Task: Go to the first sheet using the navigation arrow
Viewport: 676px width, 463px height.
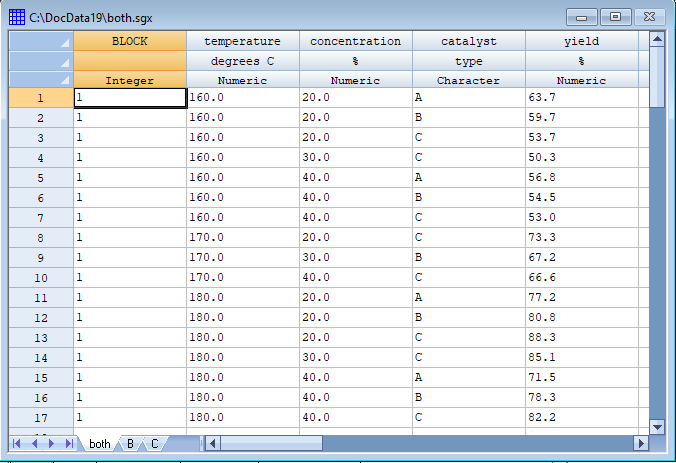Action: tap(18, 443)
